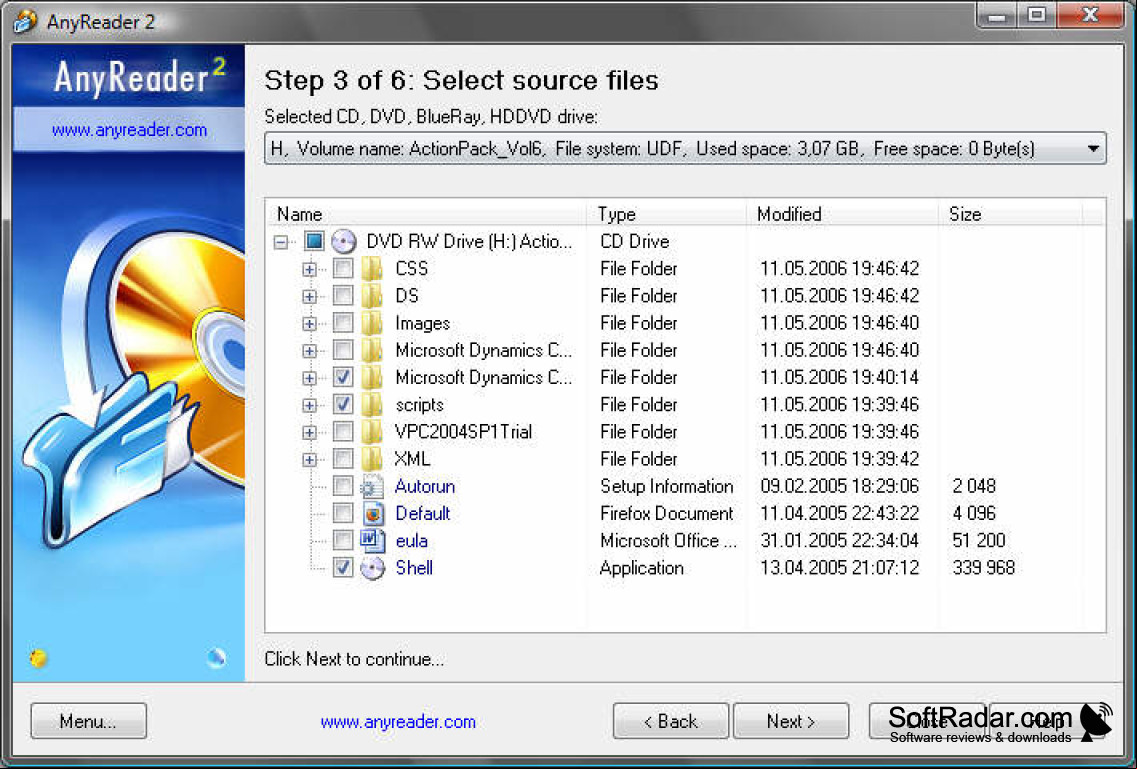Click the '09.02.2005 18:29:06' modified date
1137x769 pixels.
pyautogui.click(x=840, y=486)
